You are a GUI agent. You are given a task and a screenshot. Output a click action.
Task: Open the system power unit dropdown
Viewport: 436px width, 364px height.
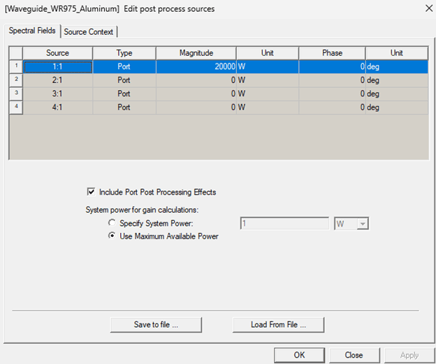click(x=351, y=224)
